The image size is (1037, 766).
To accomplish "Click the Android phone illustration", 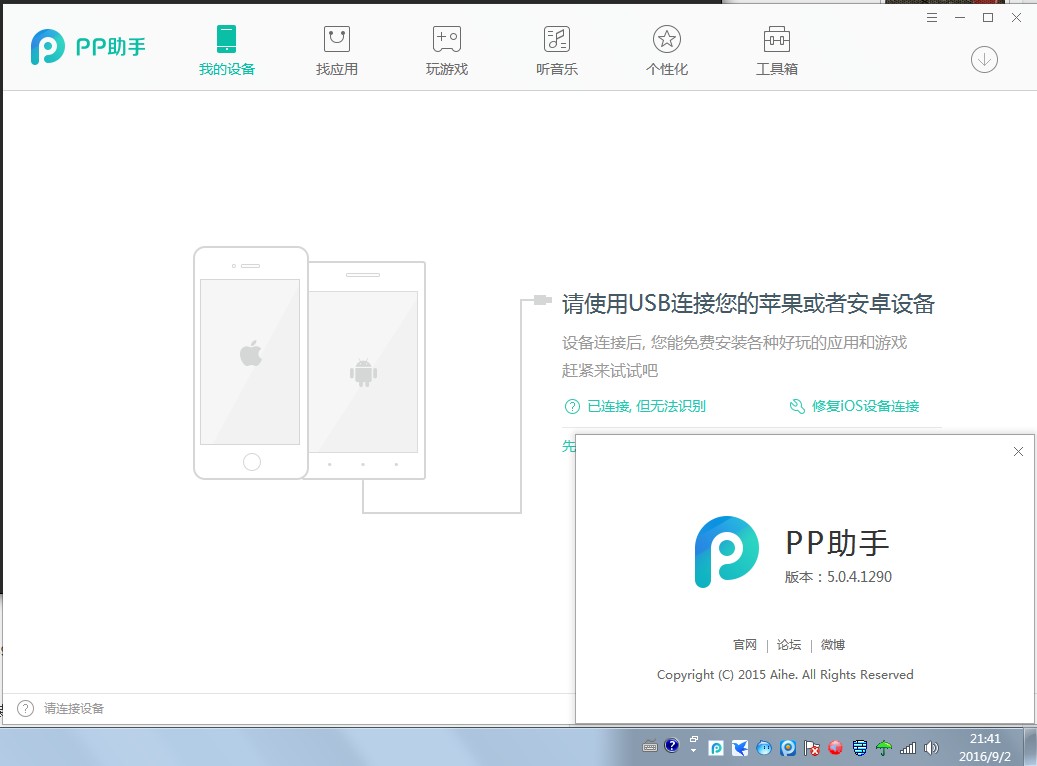I will [367, 370].
